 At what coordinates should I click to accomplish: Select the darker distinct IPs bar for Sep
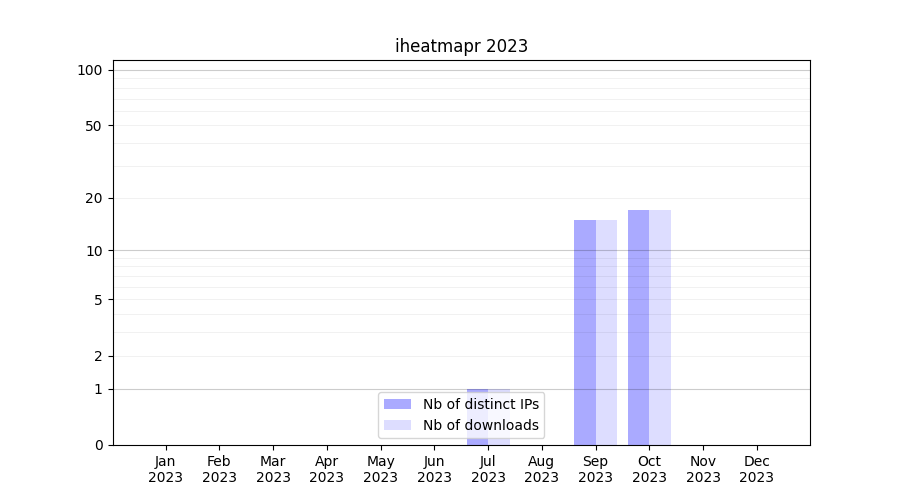coord(585,332)
